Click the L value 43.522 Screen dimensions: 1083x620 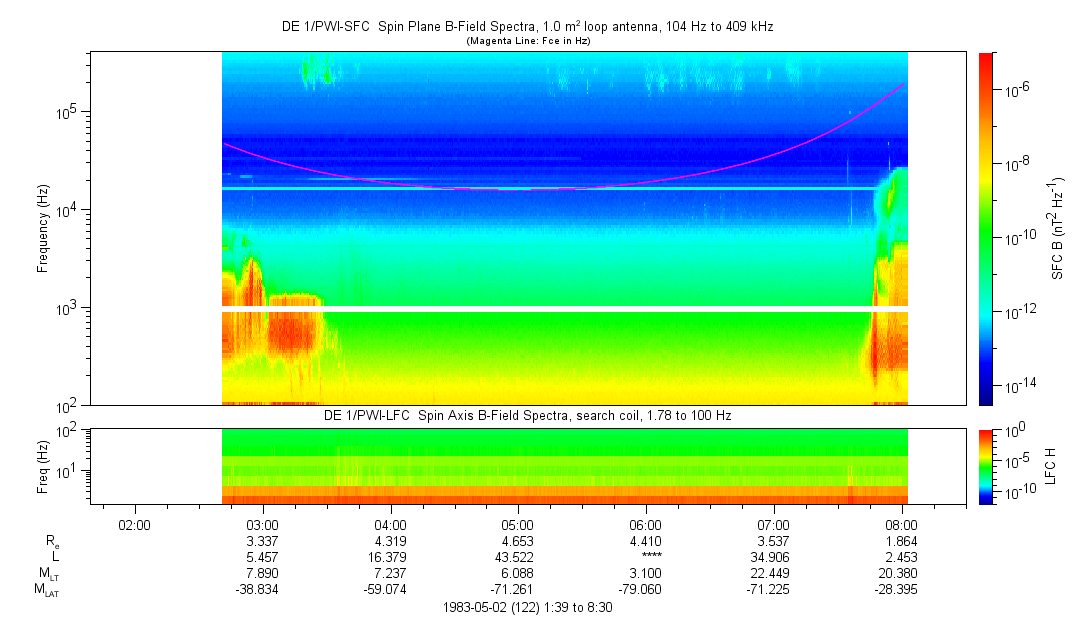(518, 557)
